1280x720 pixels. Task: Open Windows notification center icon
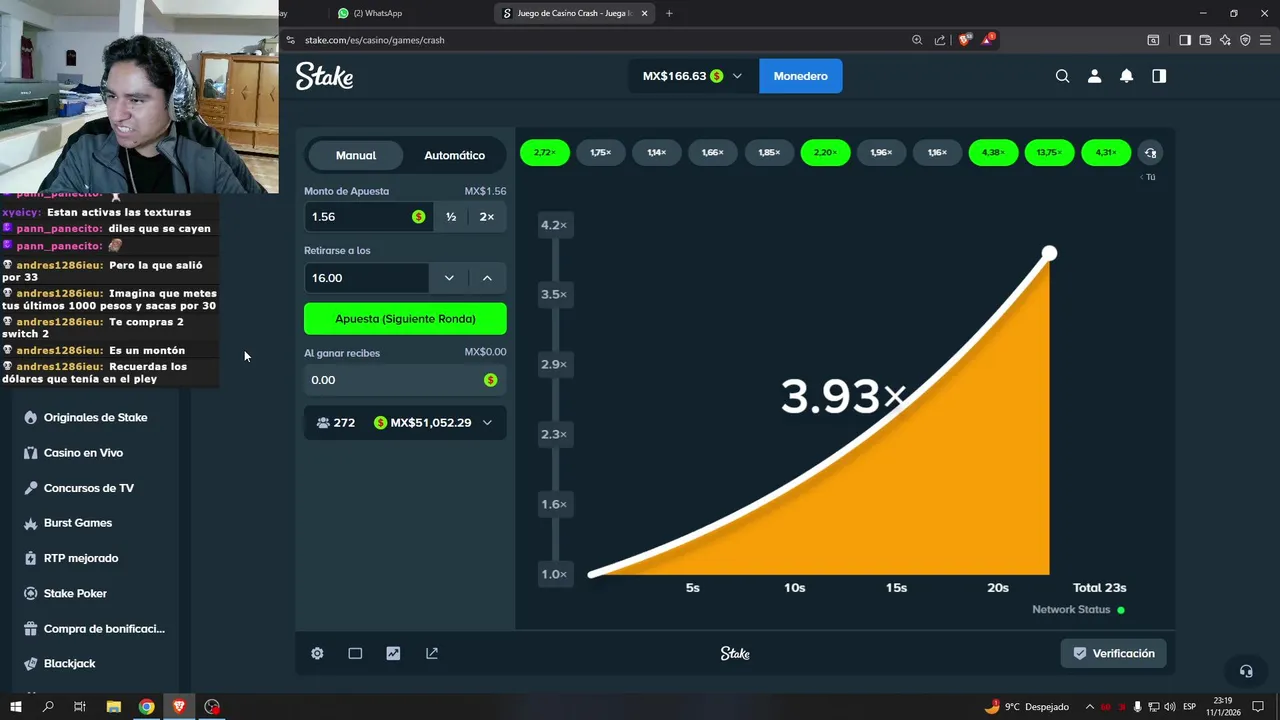[1258, 707]
